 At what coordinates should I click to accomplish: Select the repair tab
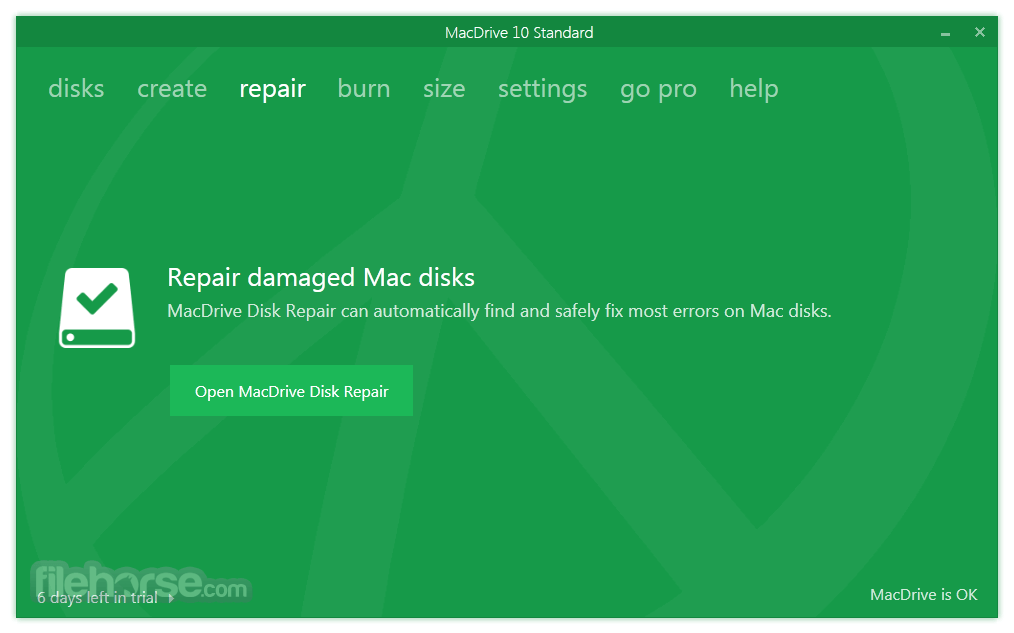click(272, 89)
